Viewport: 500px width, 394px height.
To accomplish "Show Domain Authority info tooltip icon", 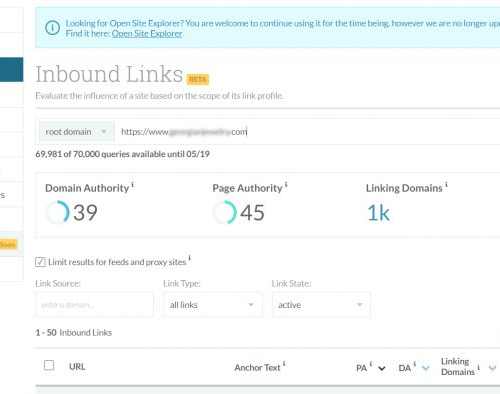I will point(133,184).
